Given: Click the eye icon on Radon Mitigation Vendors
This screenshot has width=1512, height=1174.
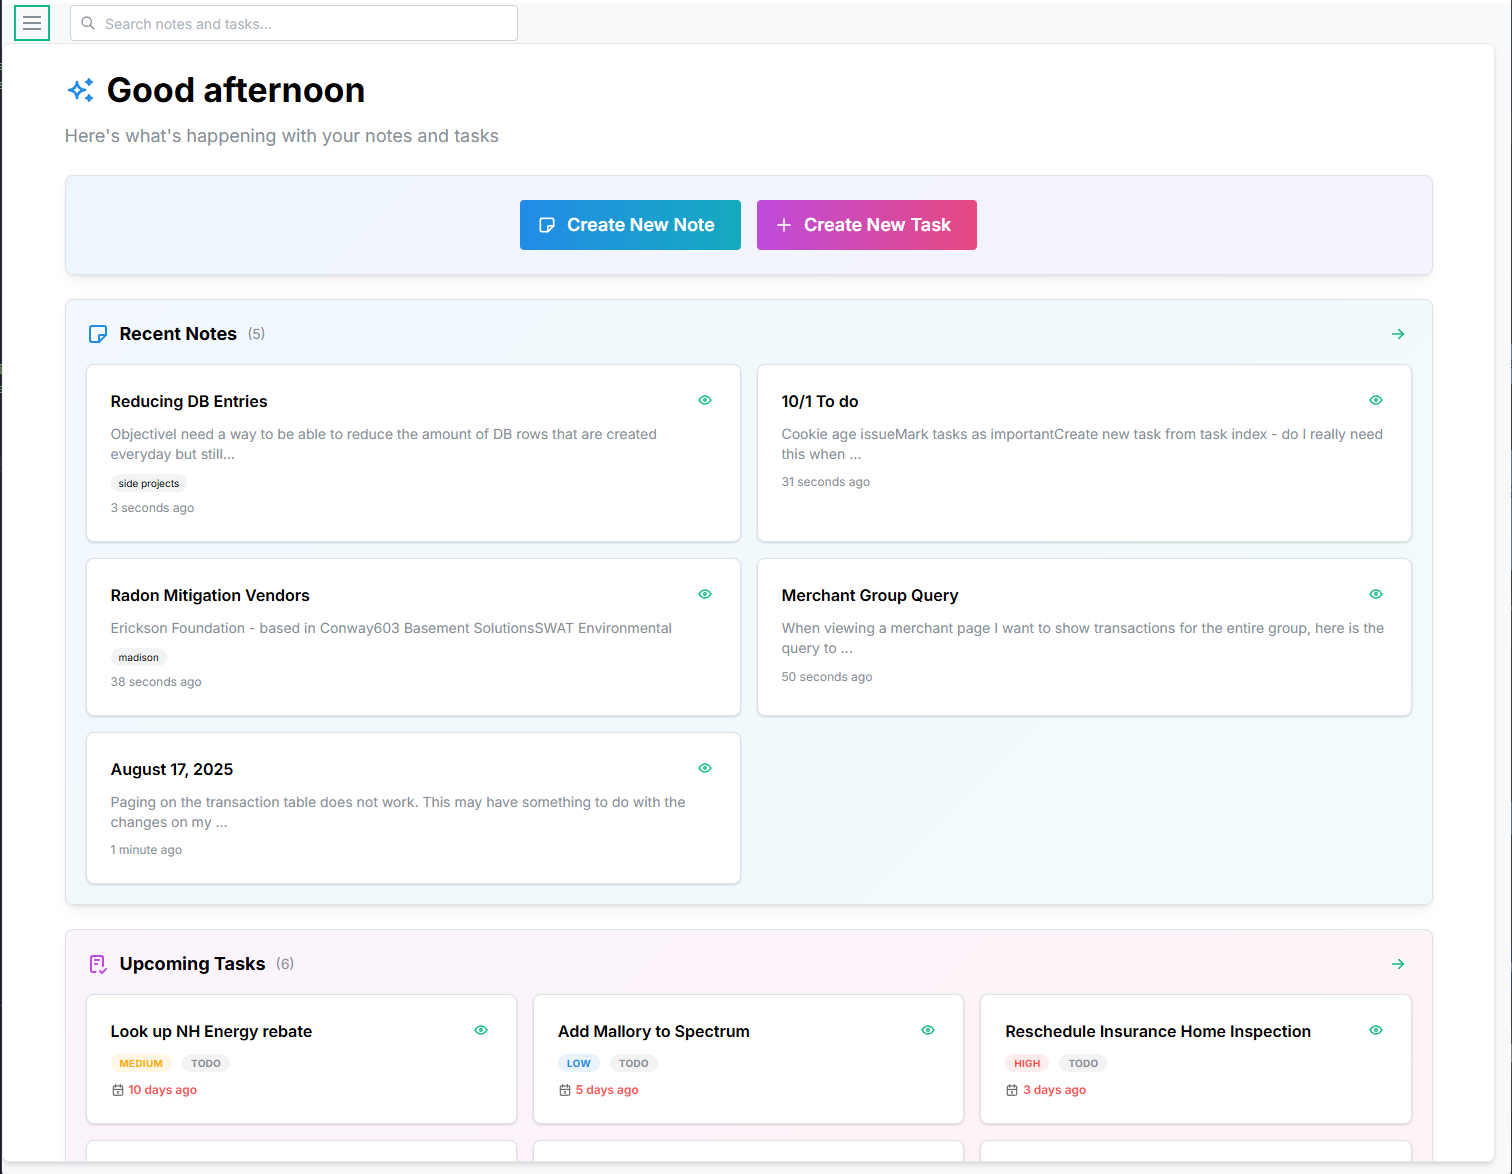Looking at the screenshot, I should (x=705, y=594).
